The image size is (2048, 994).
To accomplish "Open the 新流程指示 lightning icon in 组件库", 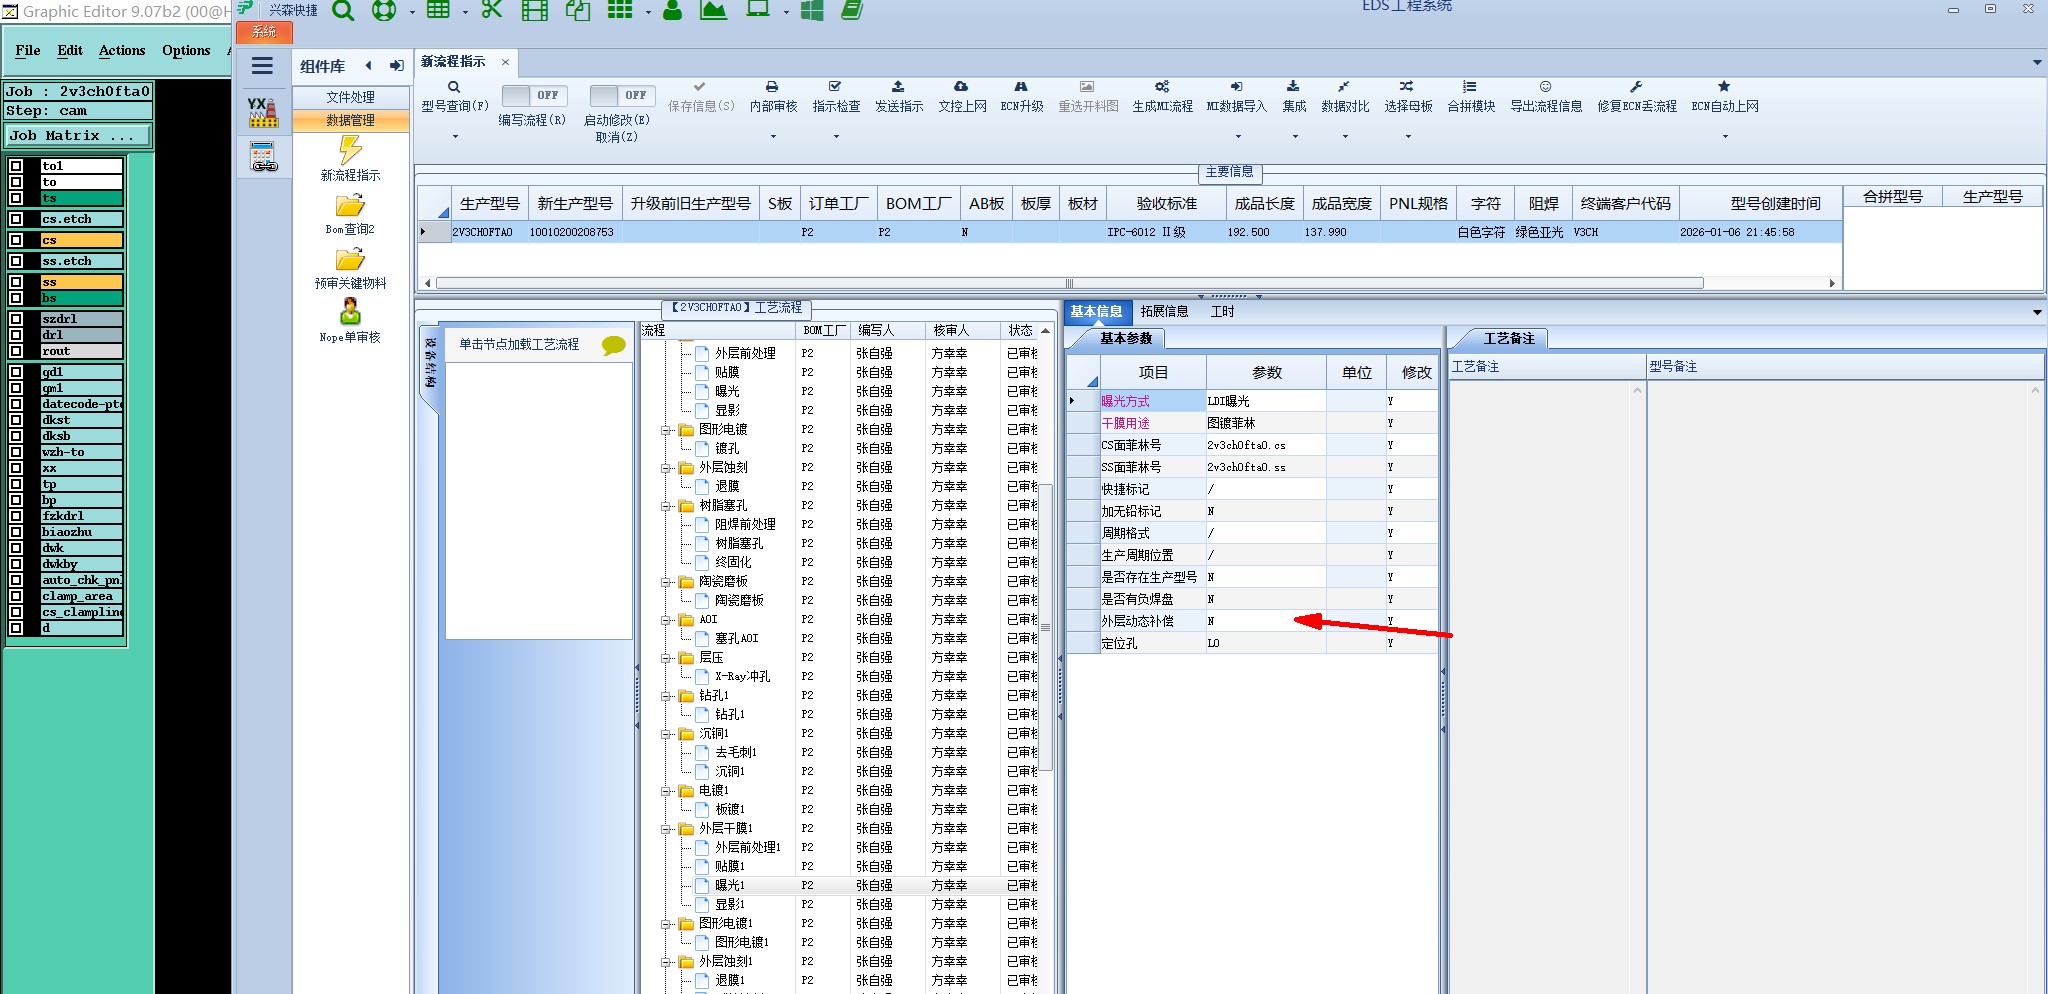I will coord(350,150).
